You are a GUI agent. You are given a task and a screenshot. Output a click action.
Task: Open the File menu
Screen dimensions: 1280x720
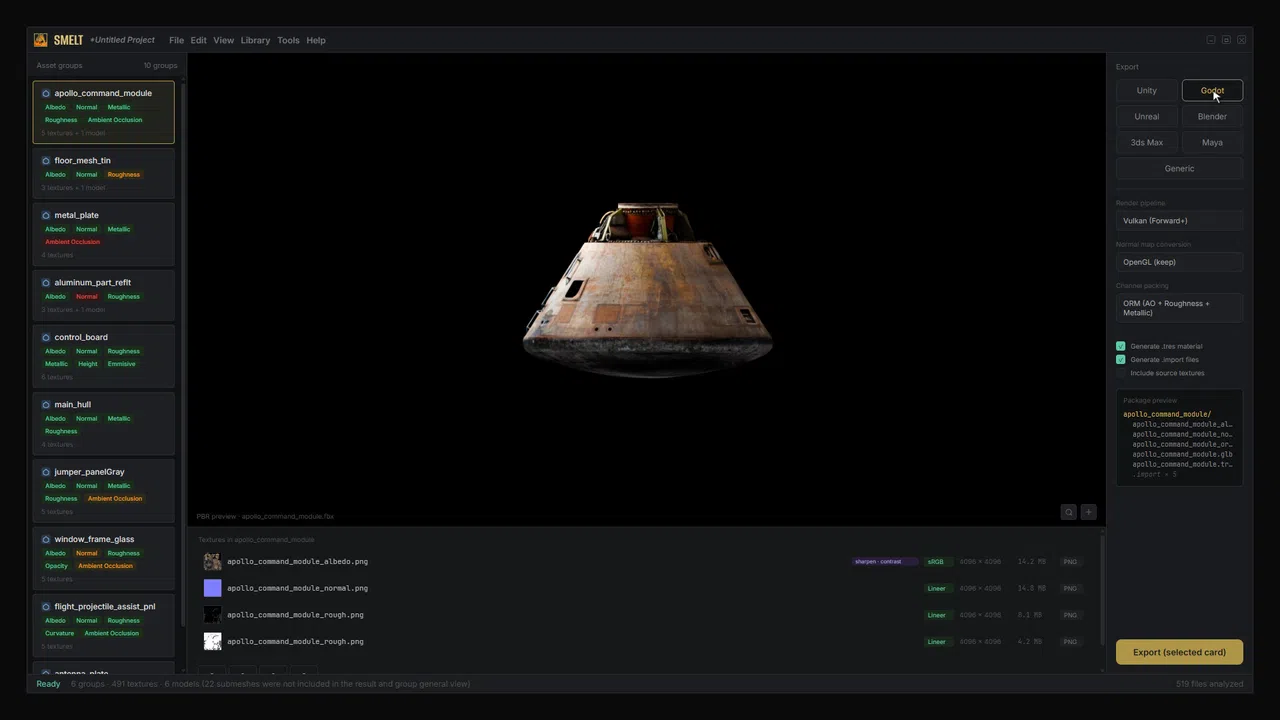176,40
